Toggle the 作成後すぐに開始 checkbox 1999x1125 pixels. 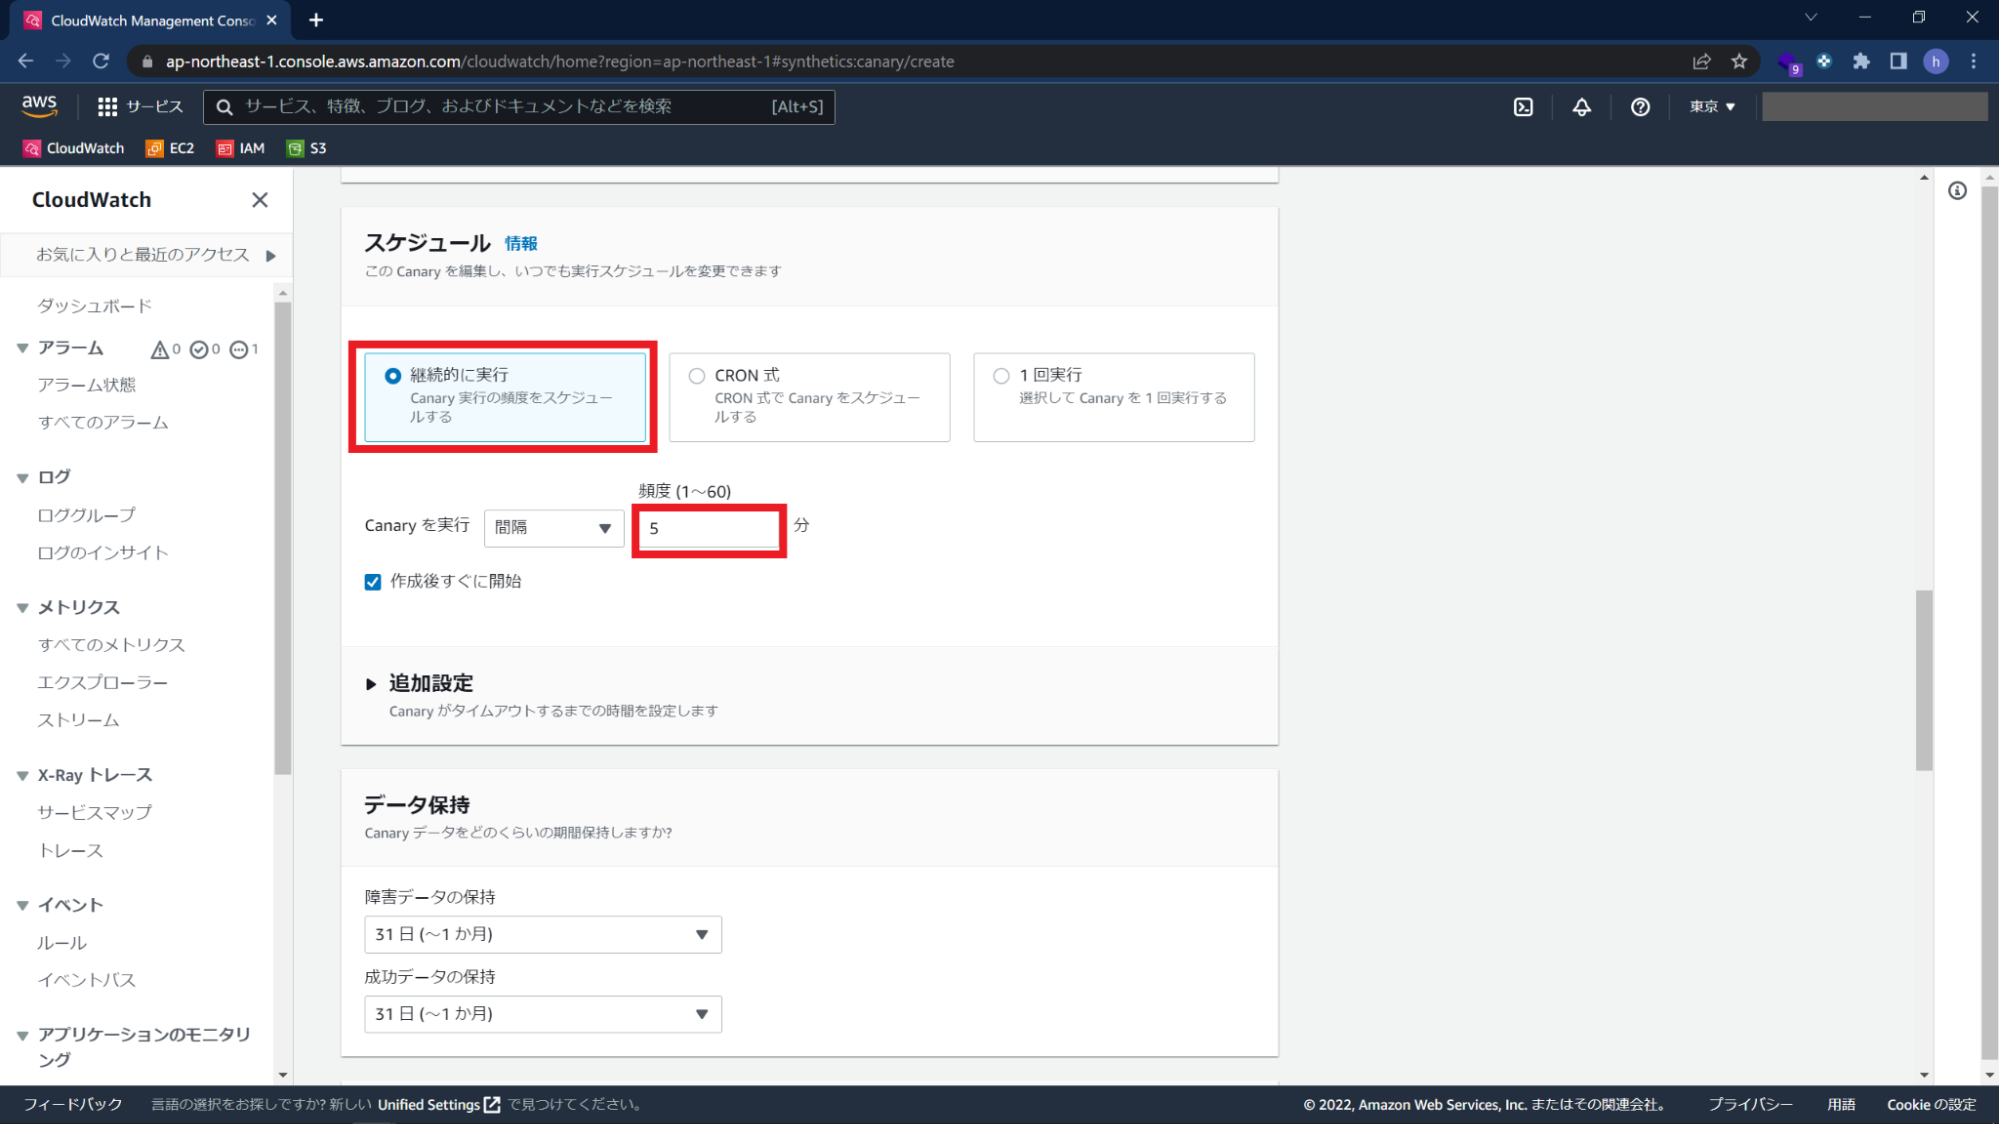(x=373, y=582)
